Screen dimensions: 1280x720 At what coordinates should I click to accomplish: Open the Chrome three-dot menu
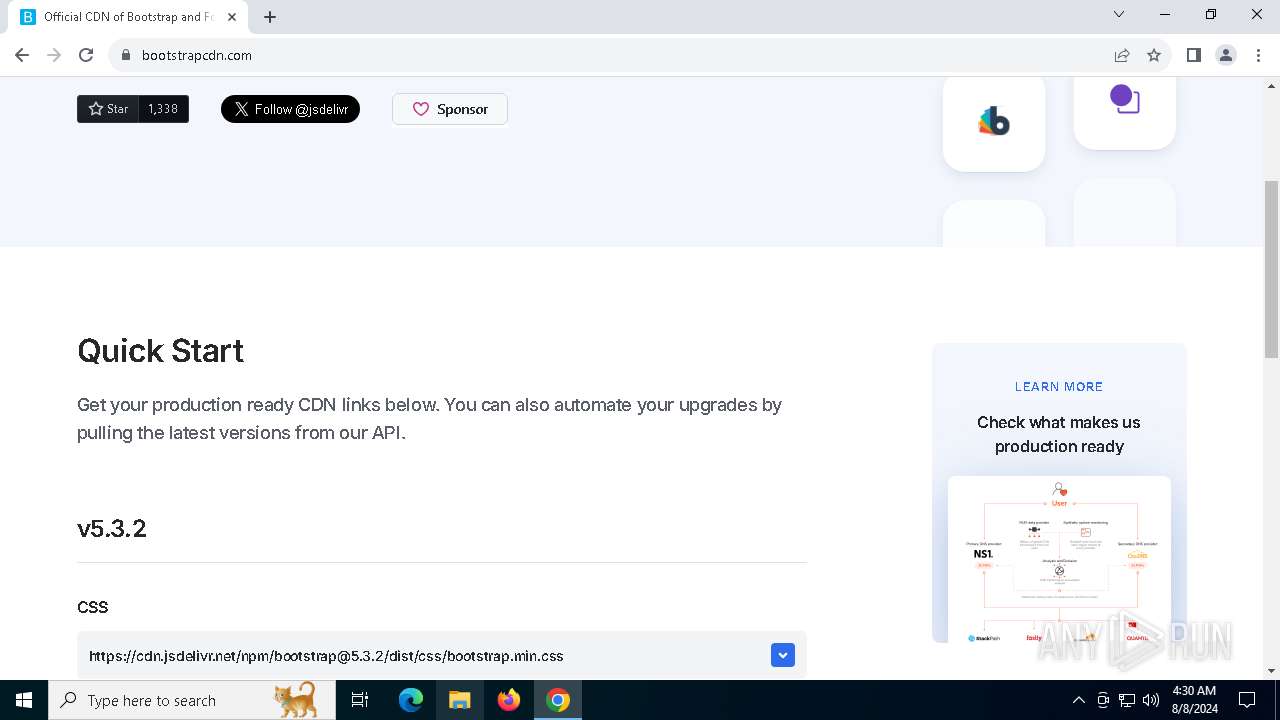pos(1258,55)
